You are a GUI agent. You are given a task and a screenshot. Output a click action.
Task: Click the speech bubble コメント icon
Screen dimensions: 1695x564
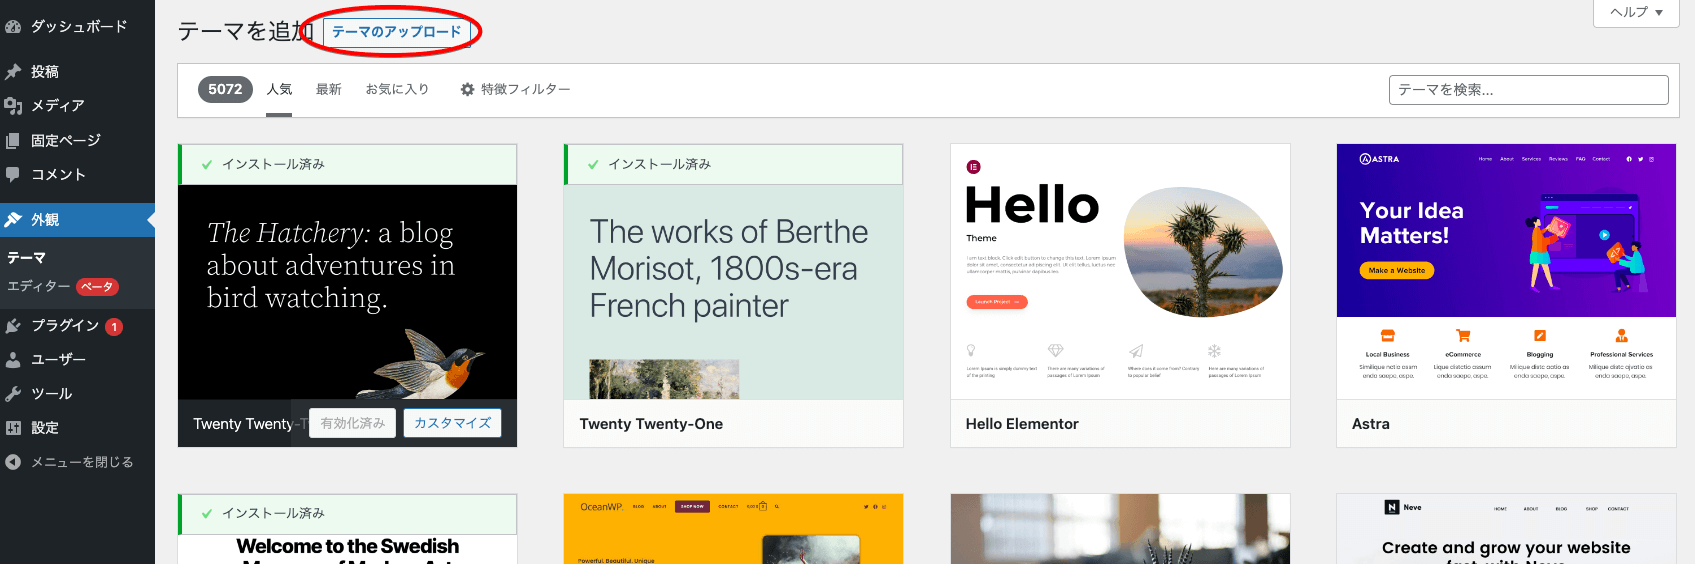coord(13,175)
